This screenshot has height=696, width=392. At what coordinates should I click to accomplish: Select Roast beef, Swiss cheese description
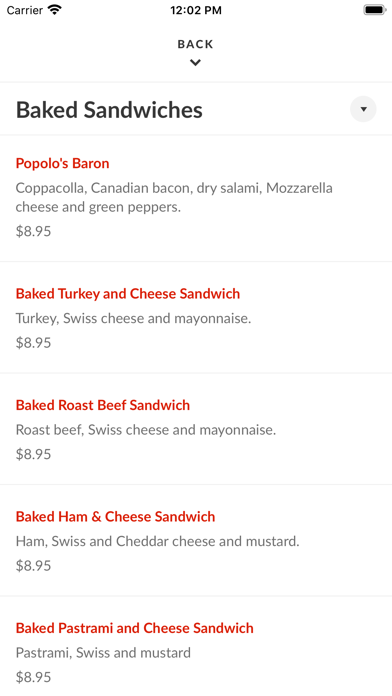click(x=146, y=430)
